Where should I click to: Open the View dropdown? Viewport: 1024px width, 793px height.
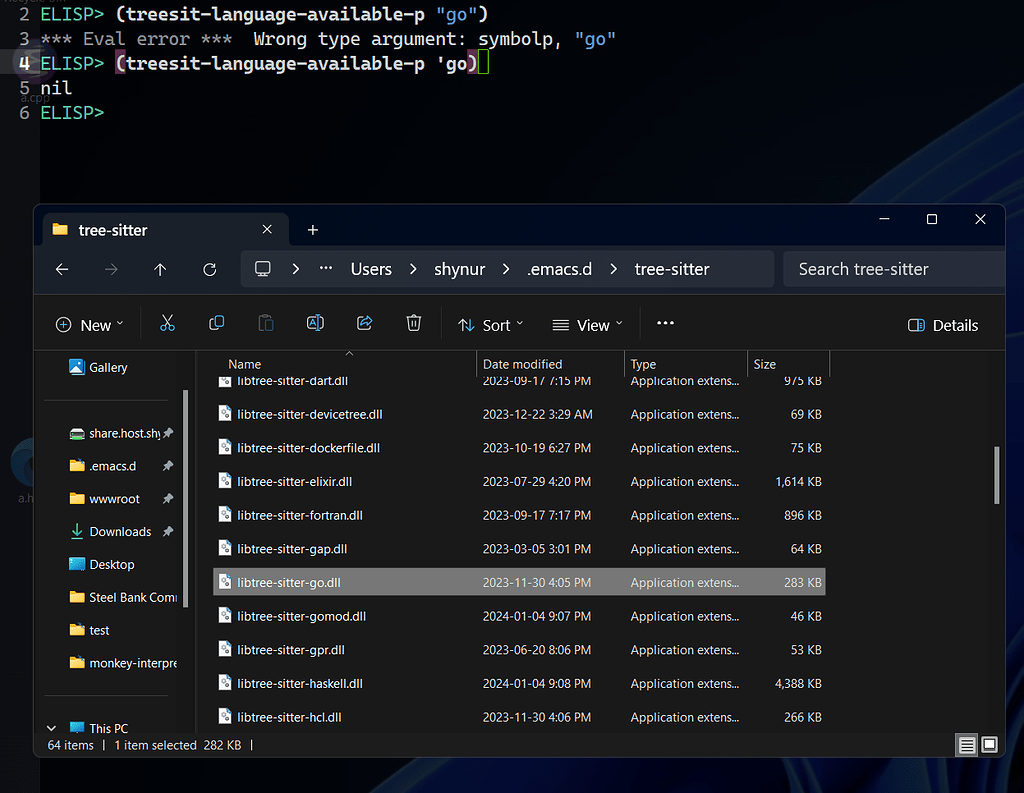click(x=588, y=324)
